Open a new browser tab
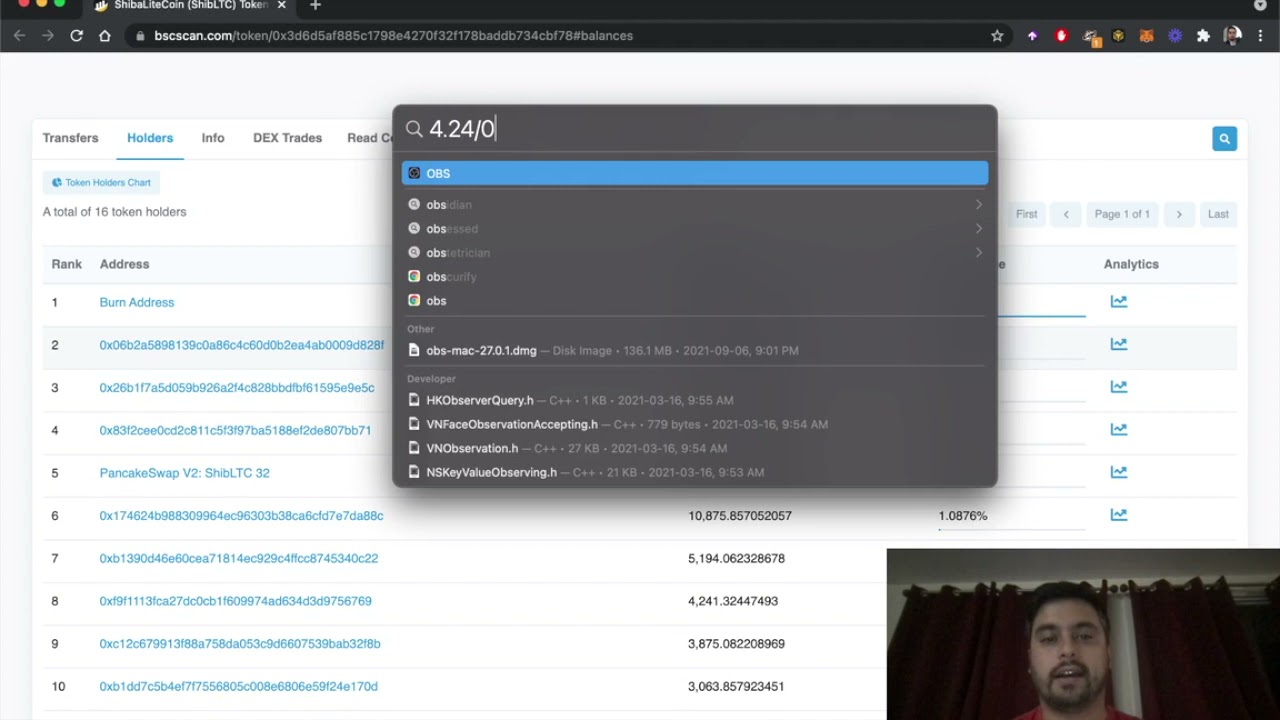 pyautogui.click(x=315, y=6)
